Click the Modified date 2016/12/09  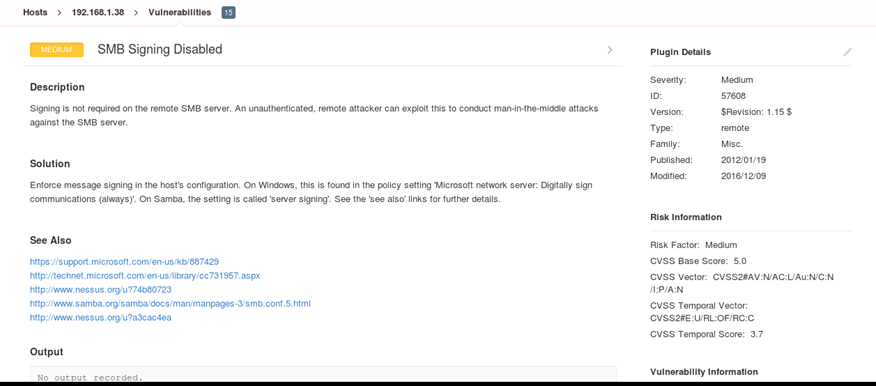(x=744, y=176)
